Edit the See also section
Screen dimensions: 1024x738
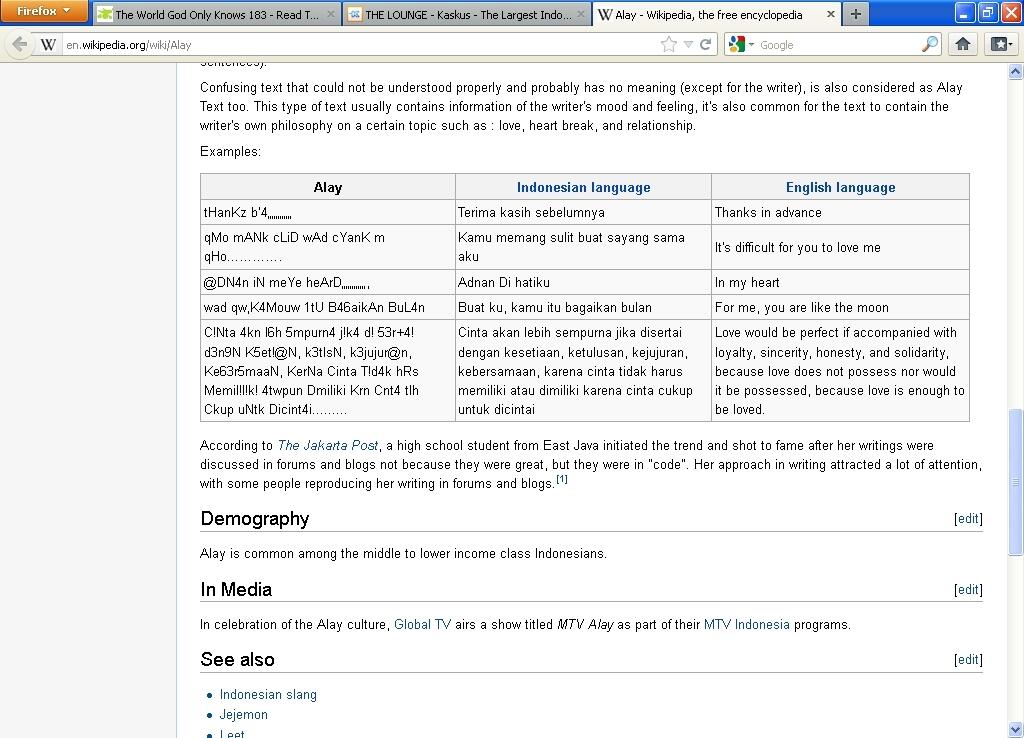pos(968,660)
